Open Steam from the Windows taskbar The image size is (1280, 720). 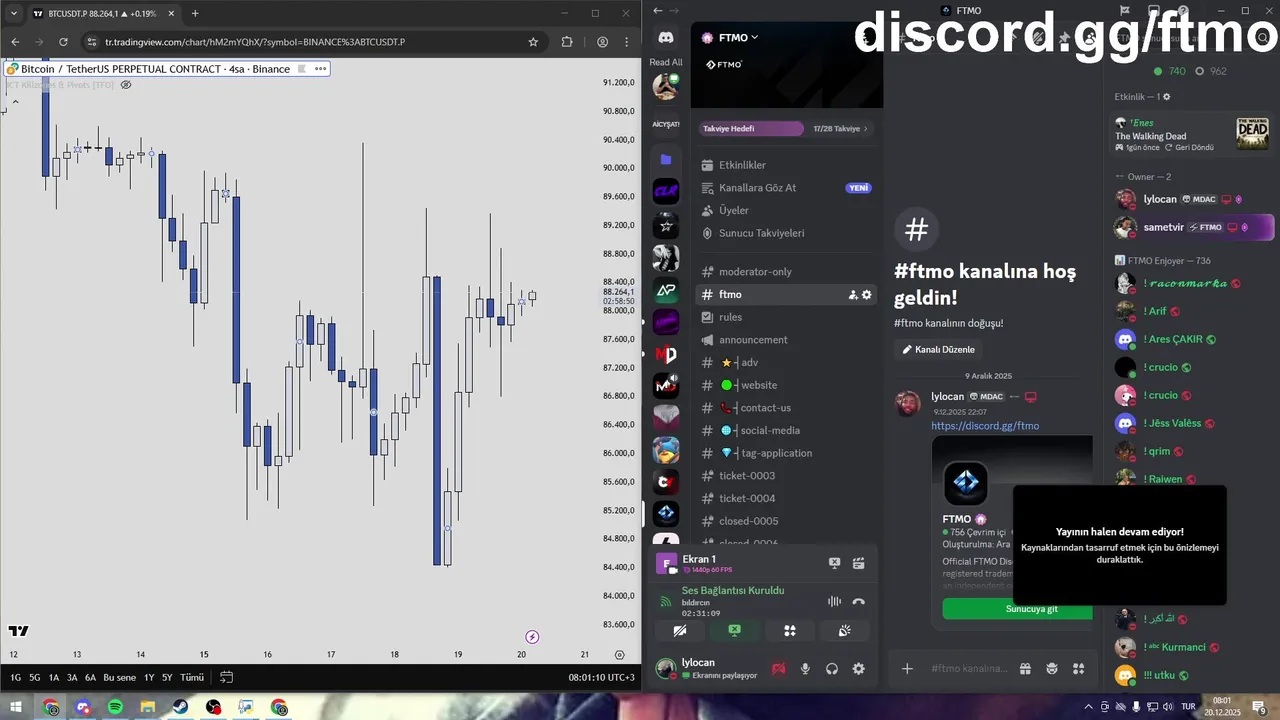180,708
